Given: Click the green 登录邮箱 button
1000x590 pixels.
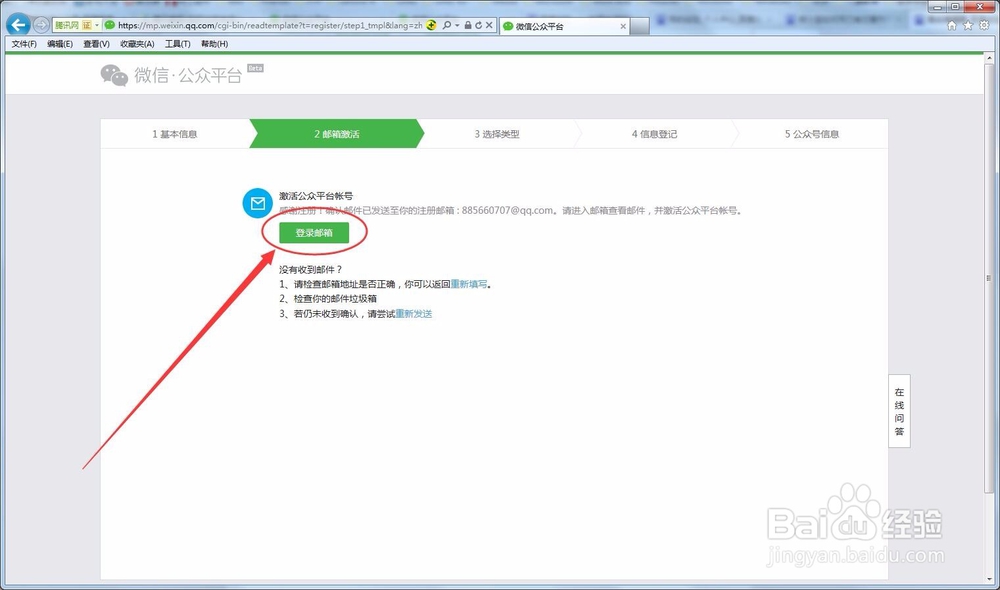Looking at the screenshot, I should click(x=314, y=233).
